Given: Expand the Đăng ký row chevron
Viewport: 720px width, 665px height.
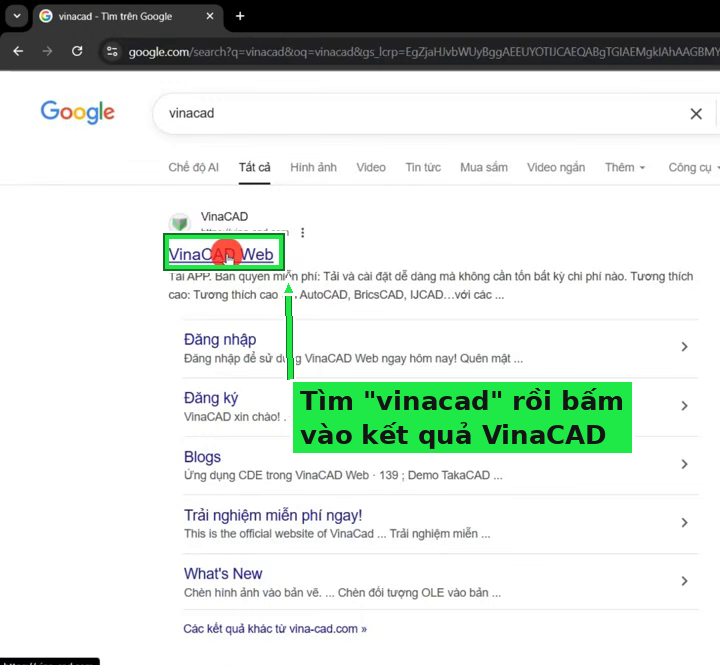Looking at the screenshot, I should coord(684,406).
